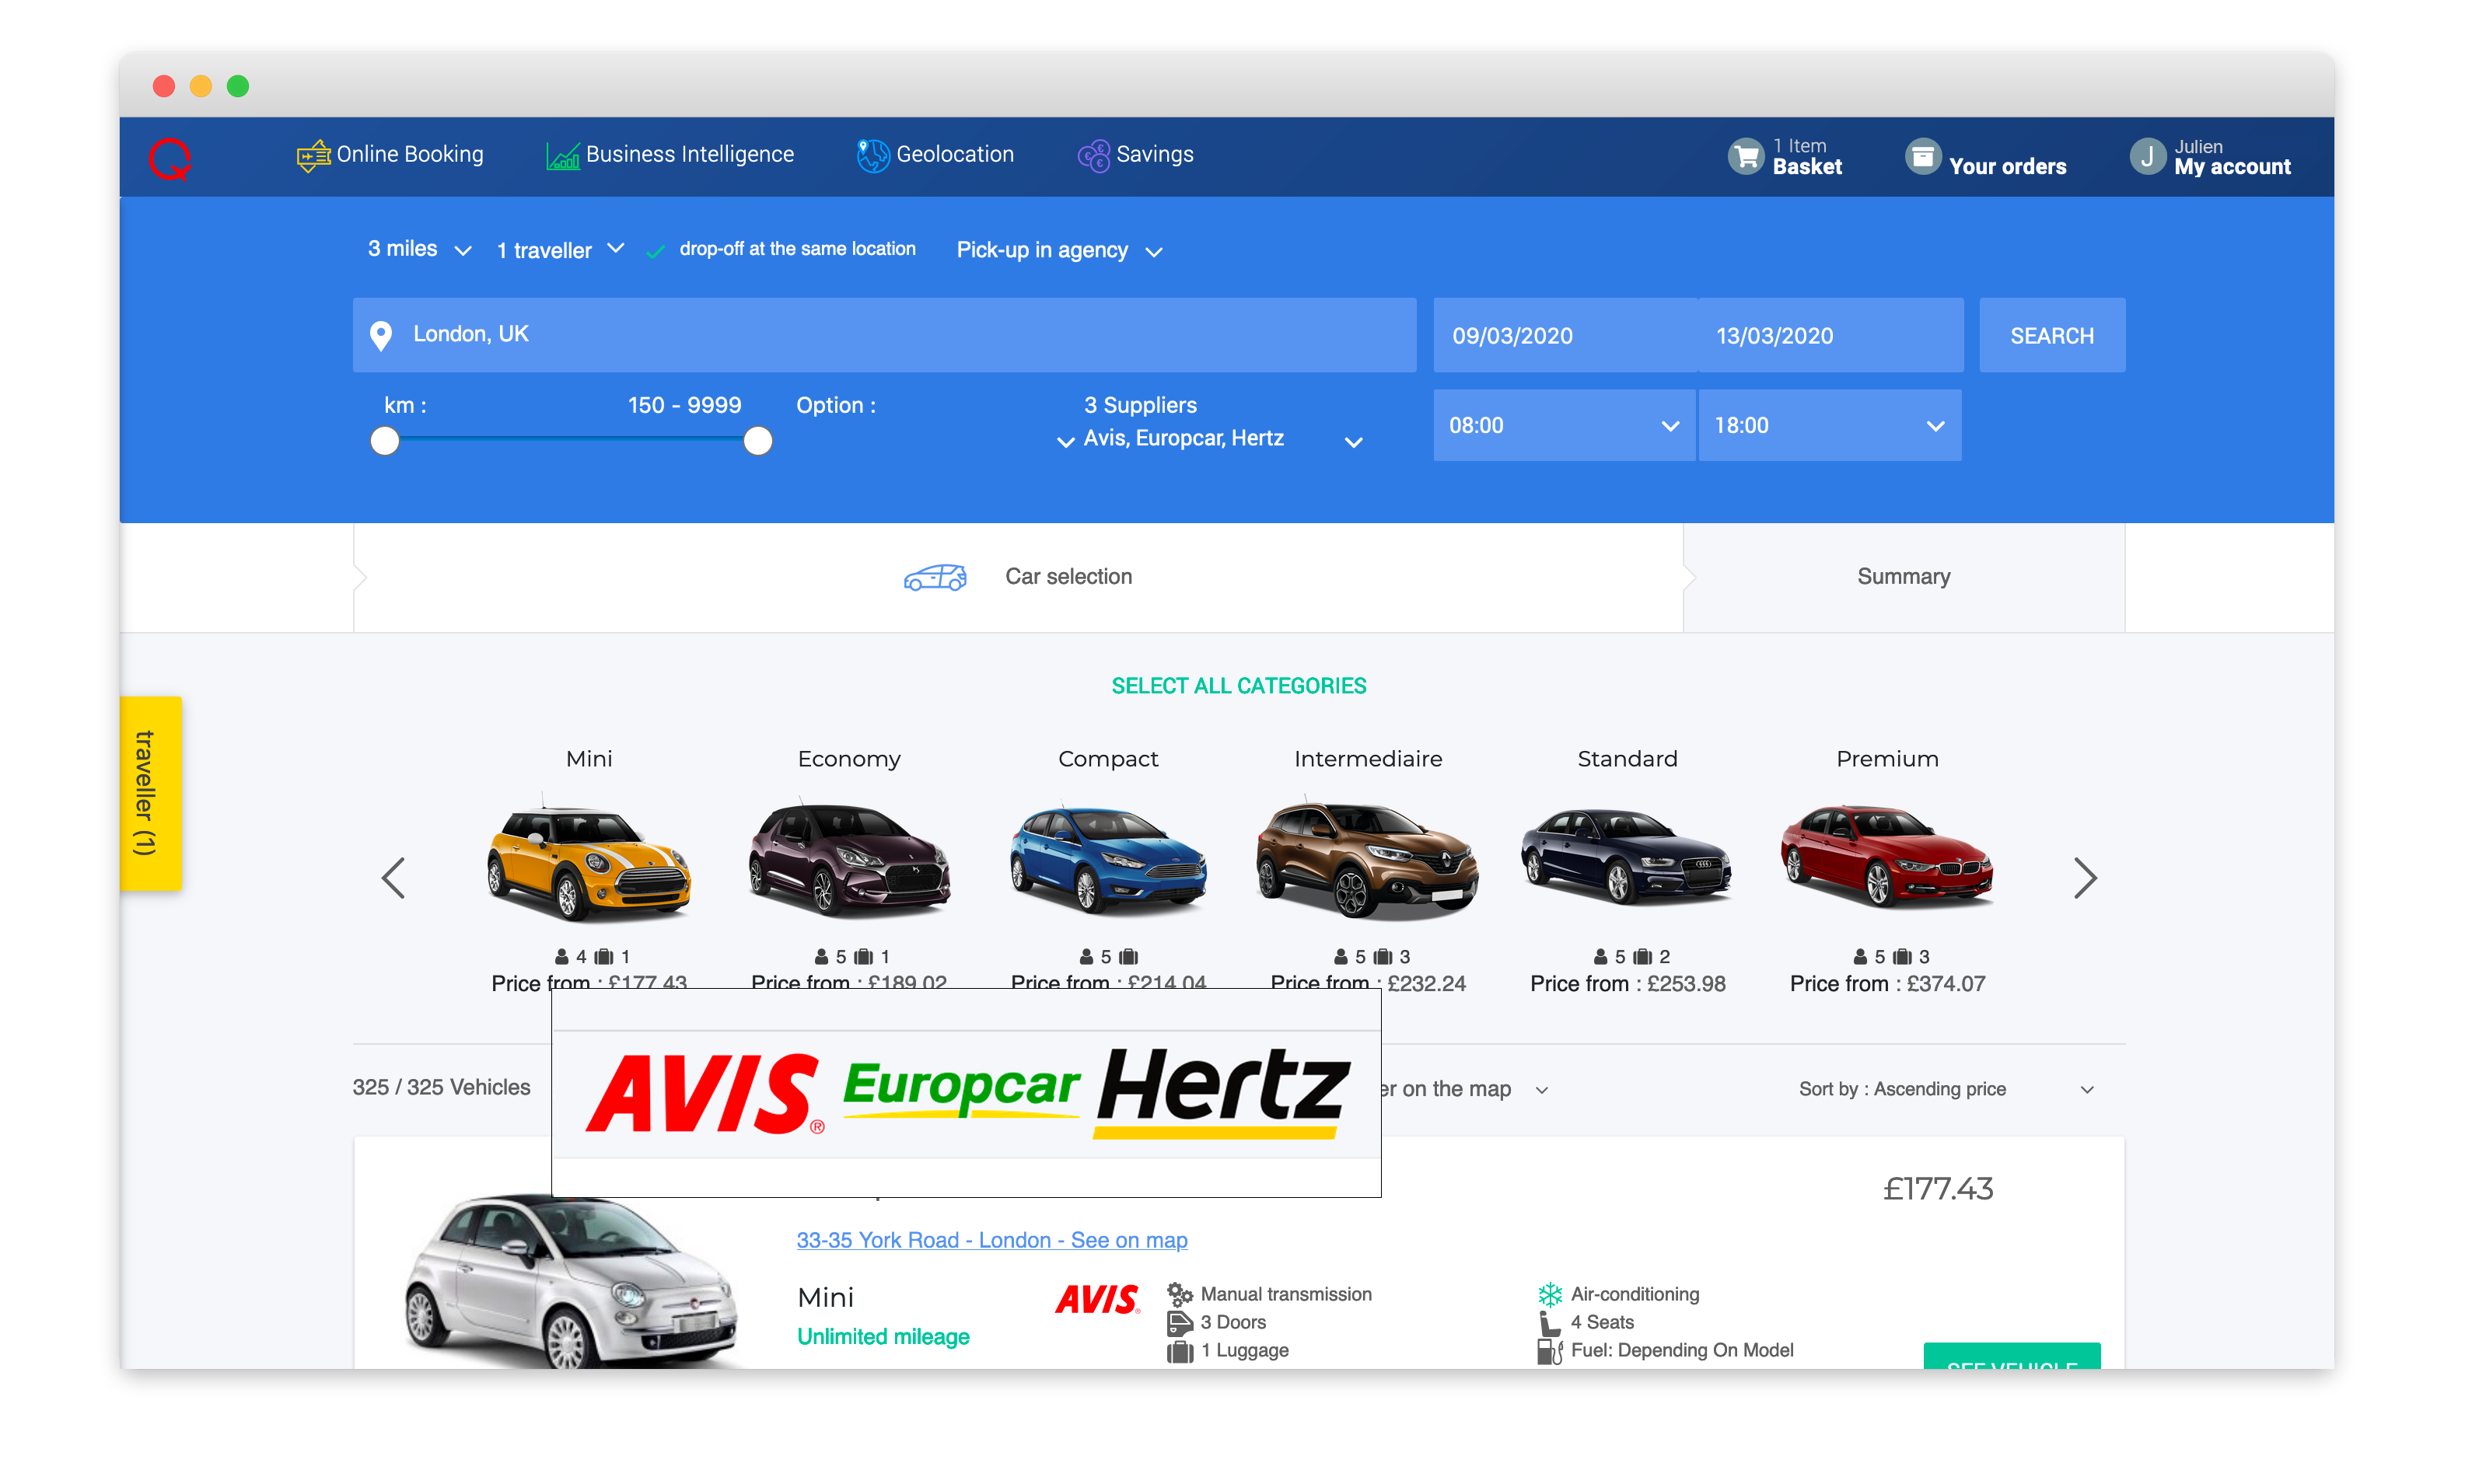Screen dimensions: 2479x1484
Task: Open 33-35 York Road See on map link
Action: (992, 1240)
